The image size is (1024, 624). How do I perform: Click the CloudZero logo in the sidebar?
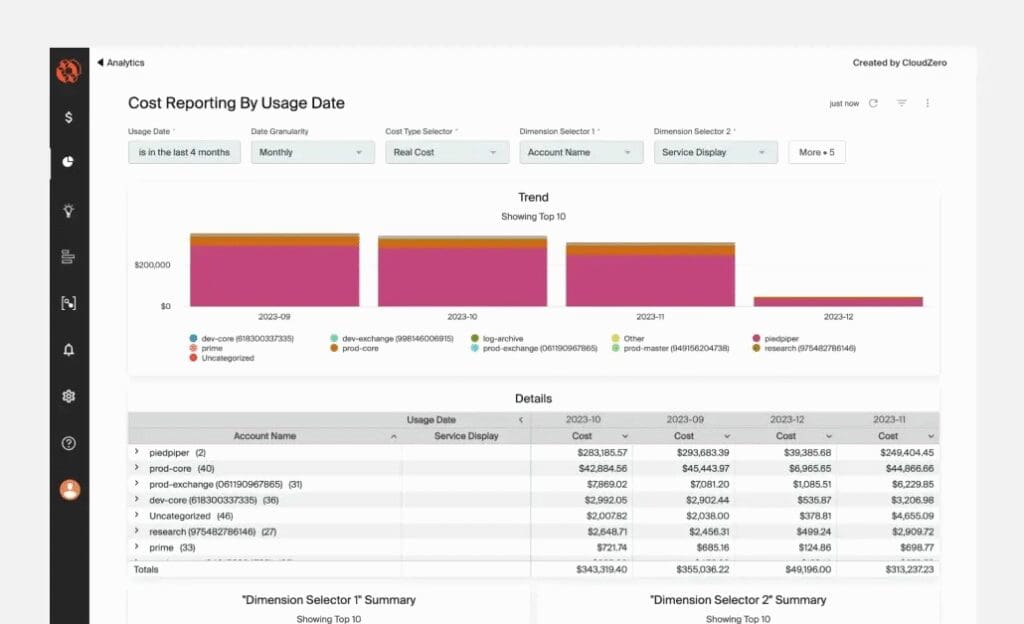68,71
